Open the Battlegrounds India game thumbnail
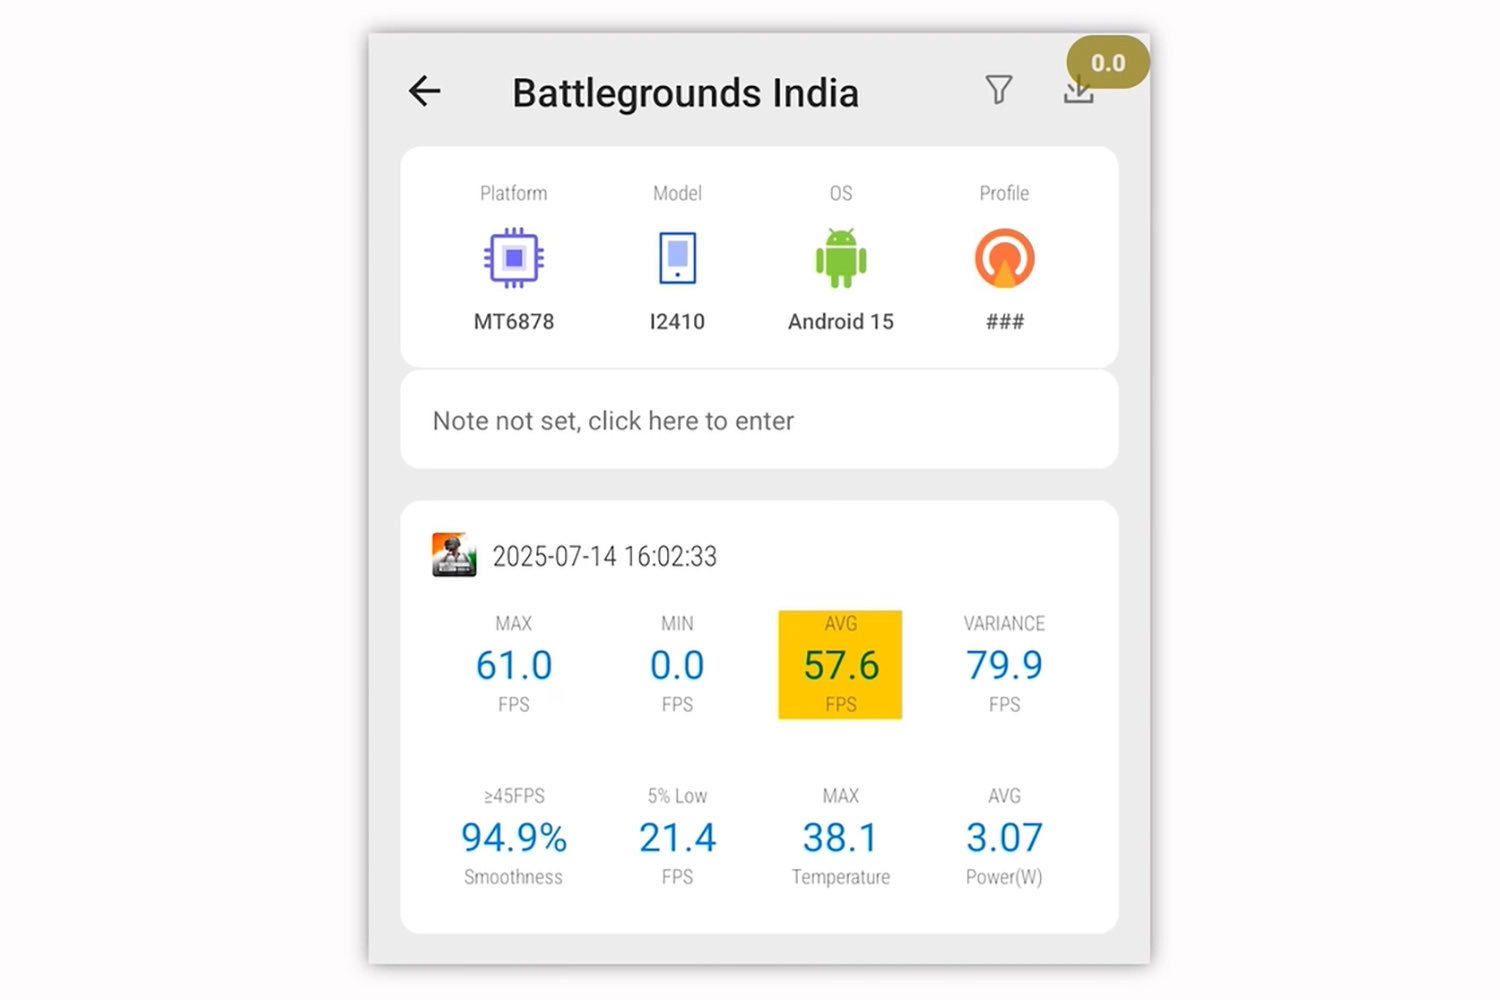 click(454, 555)
